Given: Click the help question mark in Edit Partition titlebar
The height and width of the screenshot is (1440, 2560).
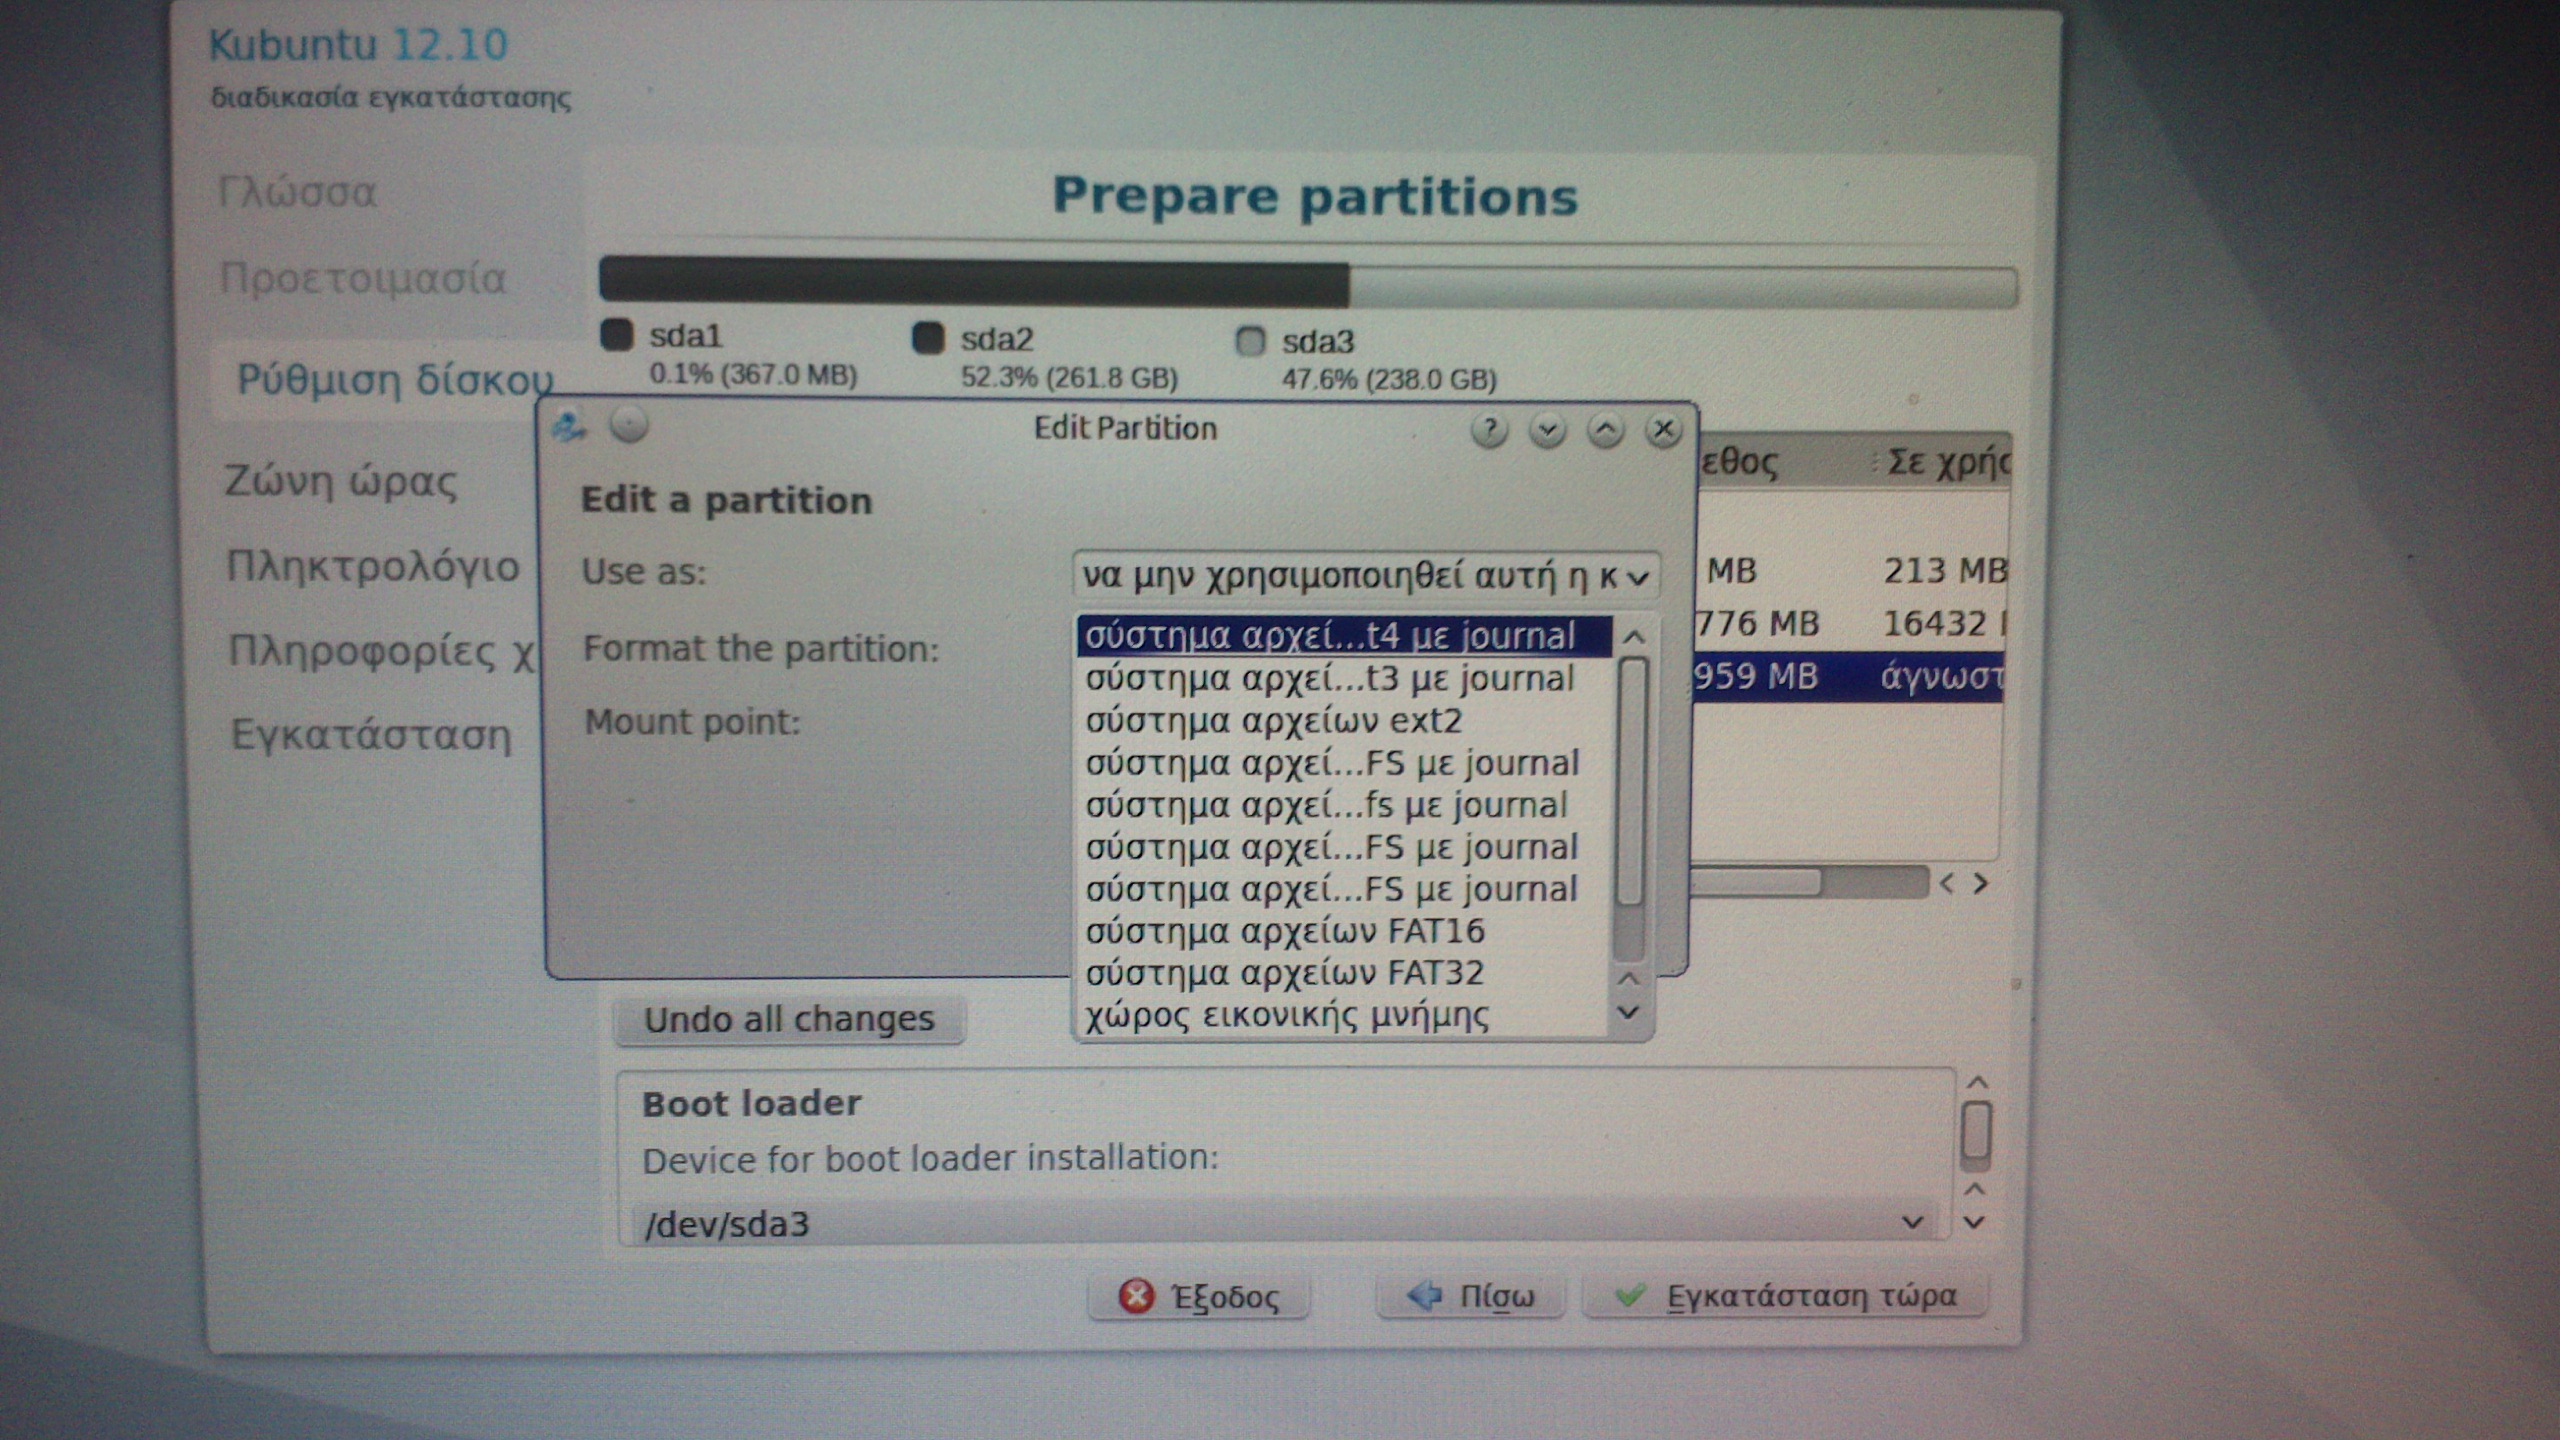Looking at the screenshot, I should point(1489,431).
